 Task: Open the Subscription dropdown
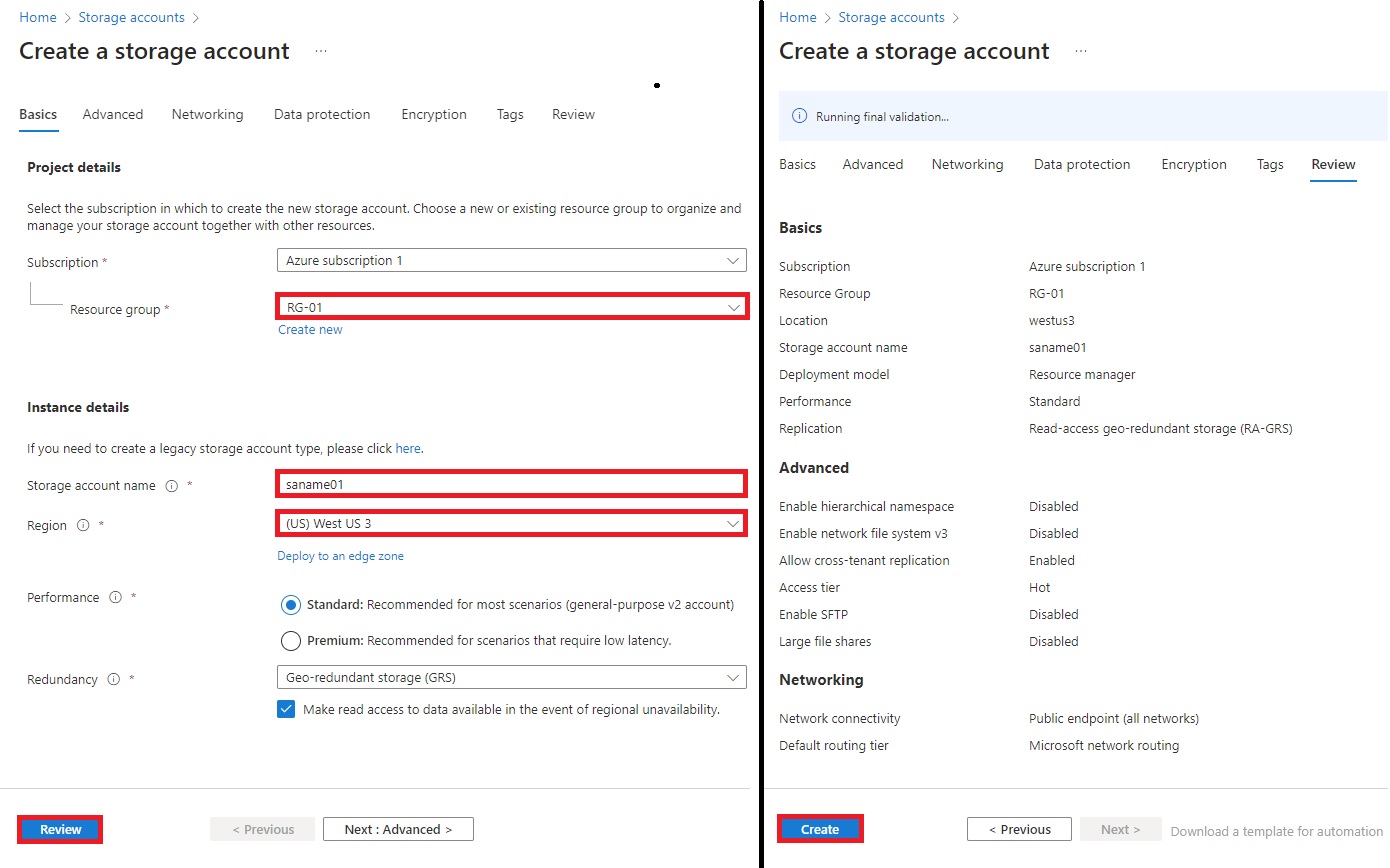point(511,260)
